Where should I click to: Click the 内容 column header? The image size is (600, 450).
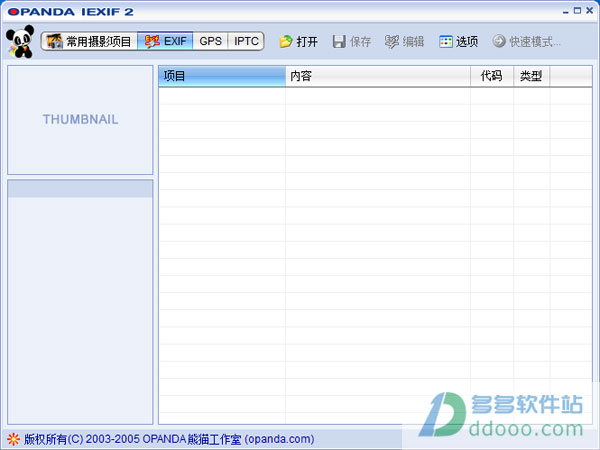[378, 76]
